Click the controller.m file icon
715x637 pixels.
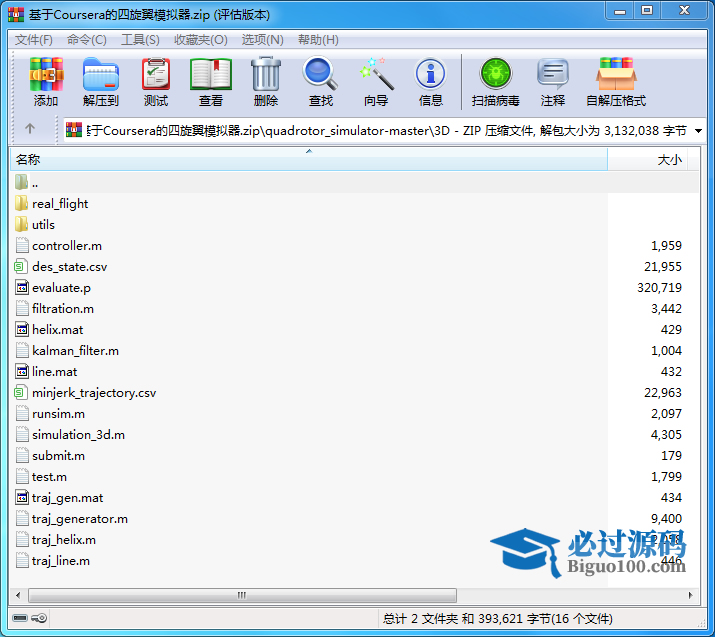tap(22, 245)
